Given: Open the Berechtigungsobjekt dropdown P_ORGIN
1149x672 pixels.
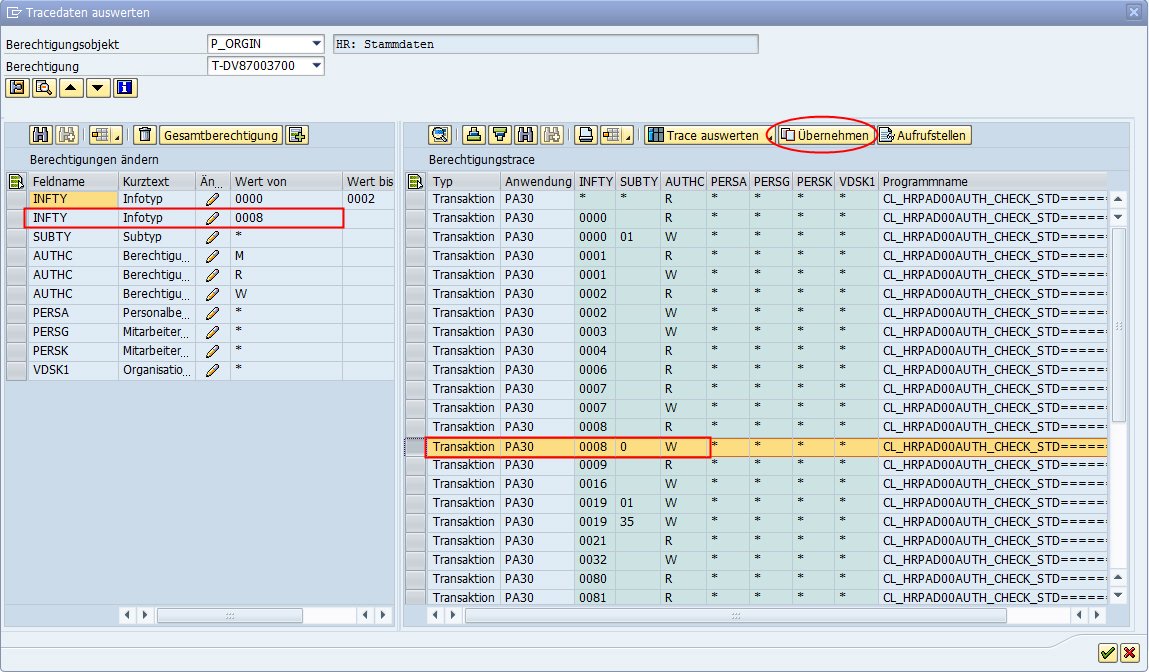Looking at the screenshot, I should point(317,44).
